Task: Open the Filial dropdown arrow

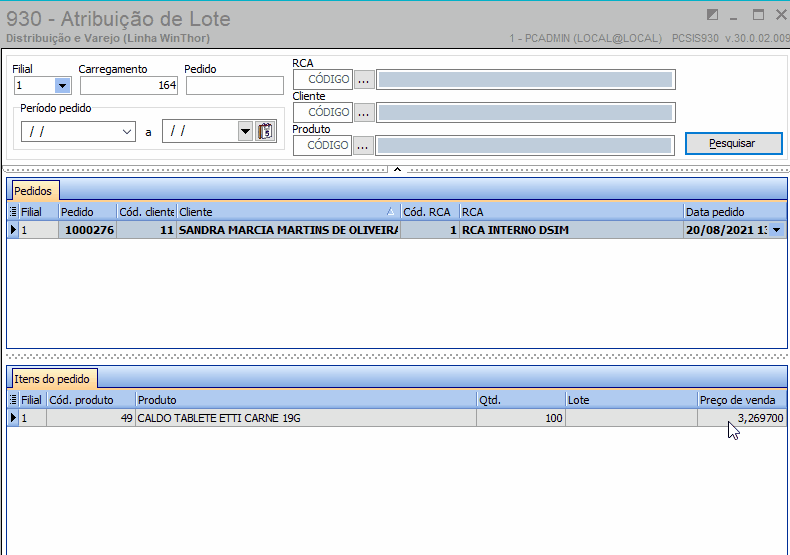Action: pos(62,86)
